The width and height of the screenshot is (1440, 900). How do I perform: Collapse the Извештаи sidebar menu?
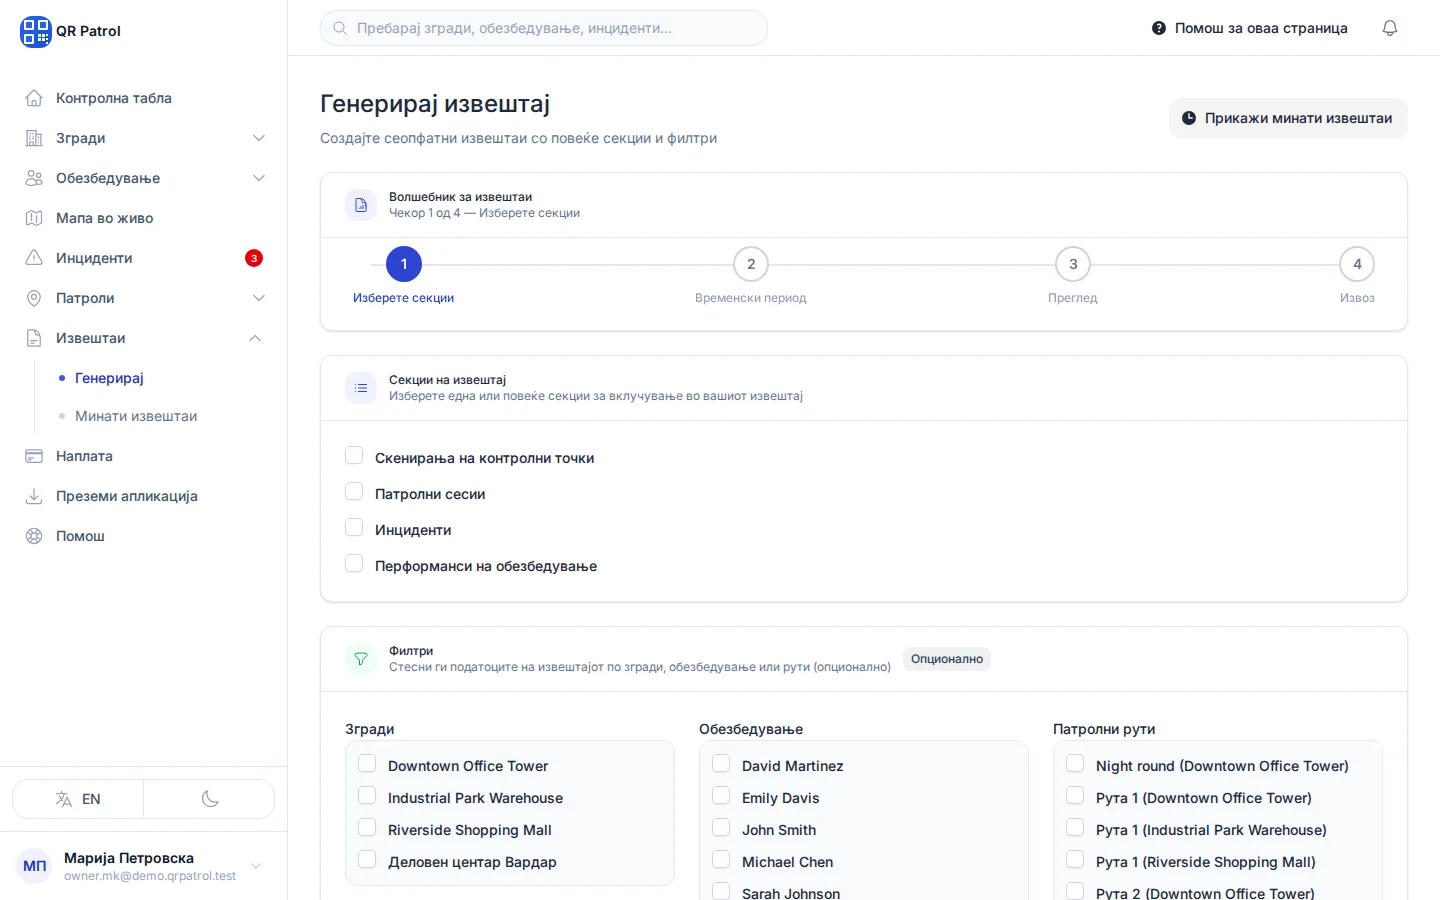click(x=144, y=338)
